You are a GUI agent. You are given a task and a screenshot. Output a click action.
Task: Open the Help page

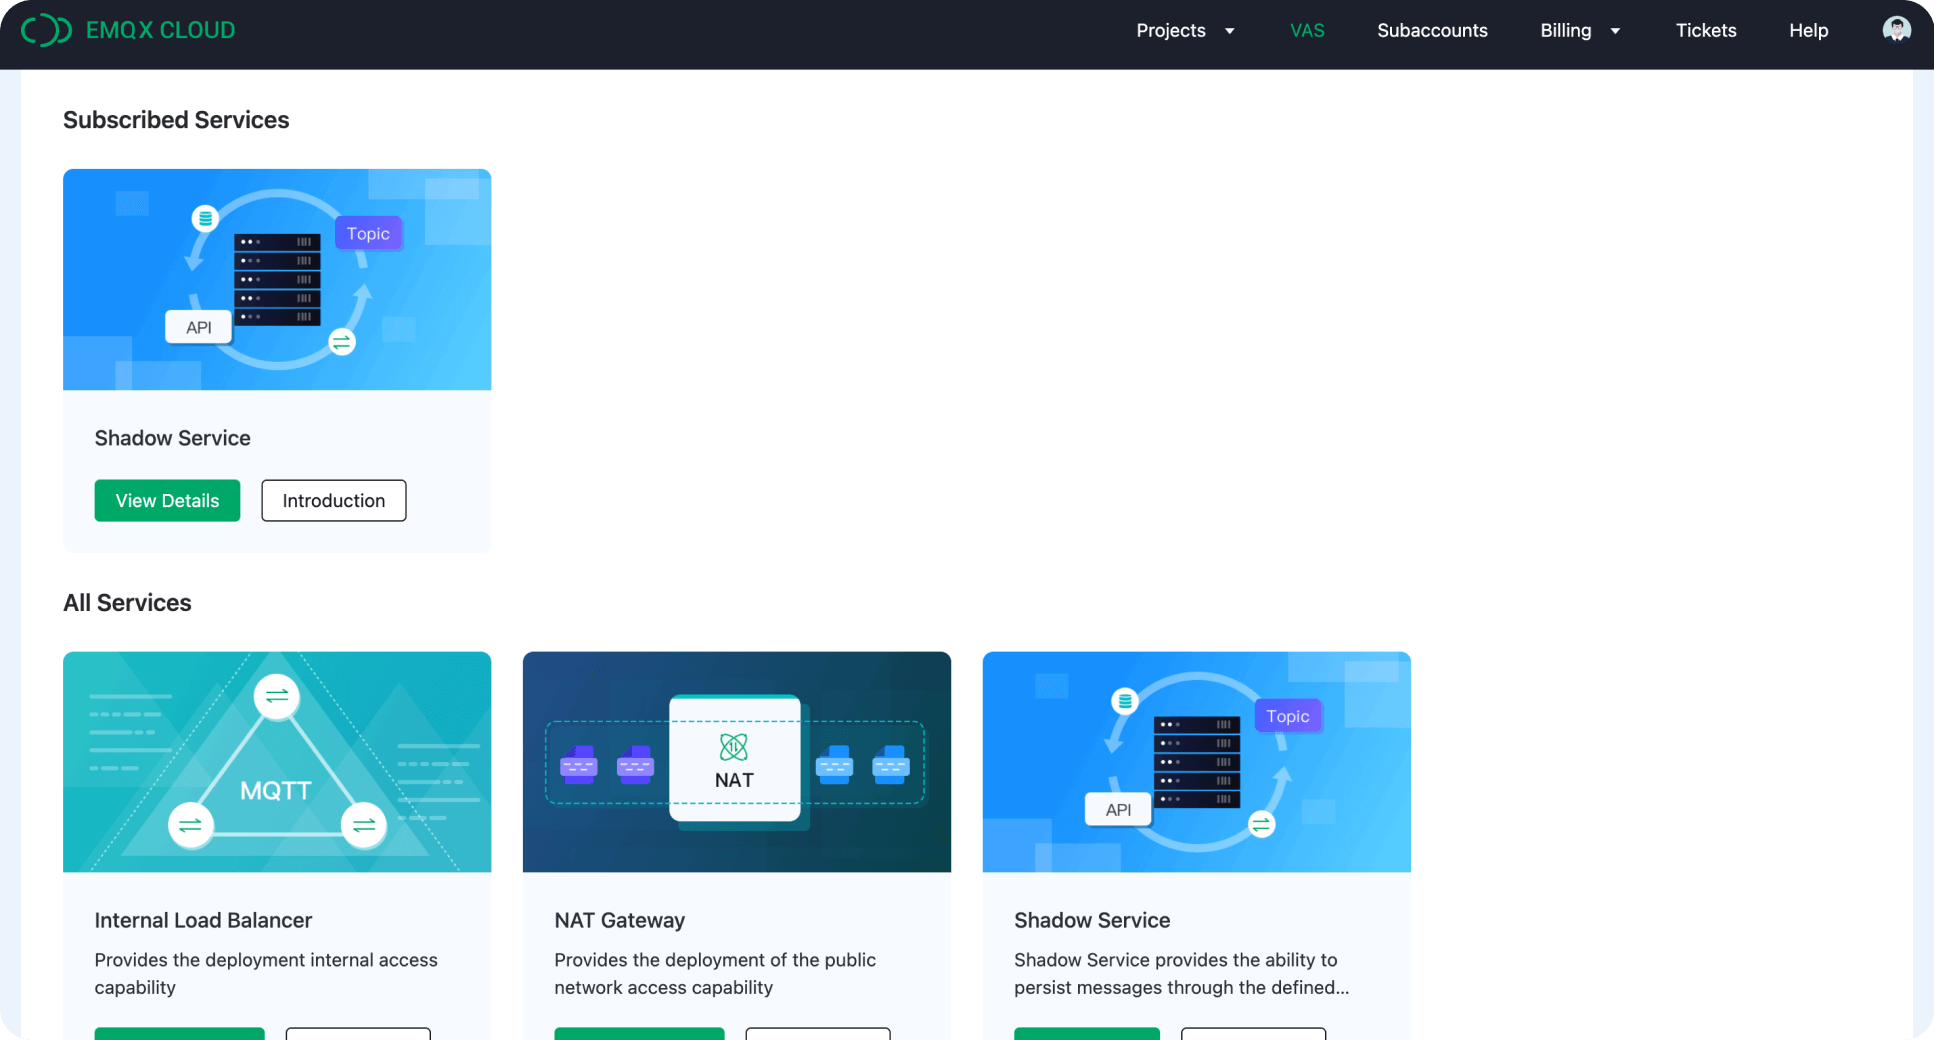1808,31
